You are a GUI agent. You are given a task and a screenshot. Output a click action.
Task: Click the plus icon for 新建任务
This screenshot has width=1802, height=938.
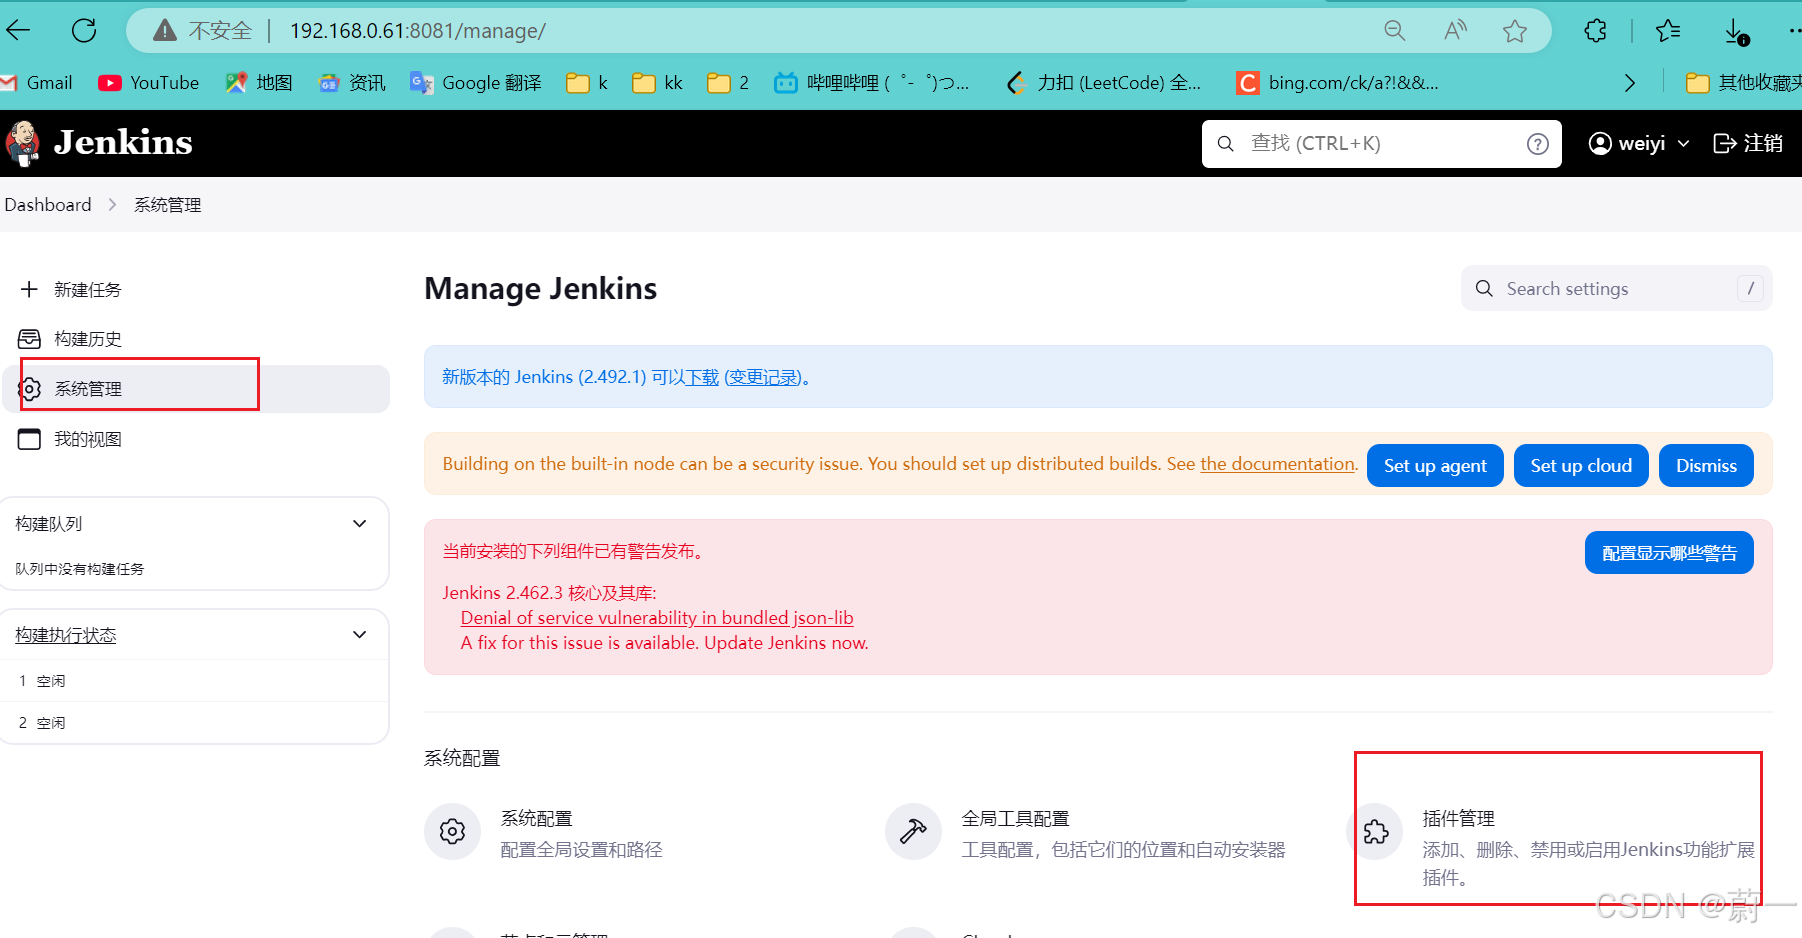tap(30, 289)
